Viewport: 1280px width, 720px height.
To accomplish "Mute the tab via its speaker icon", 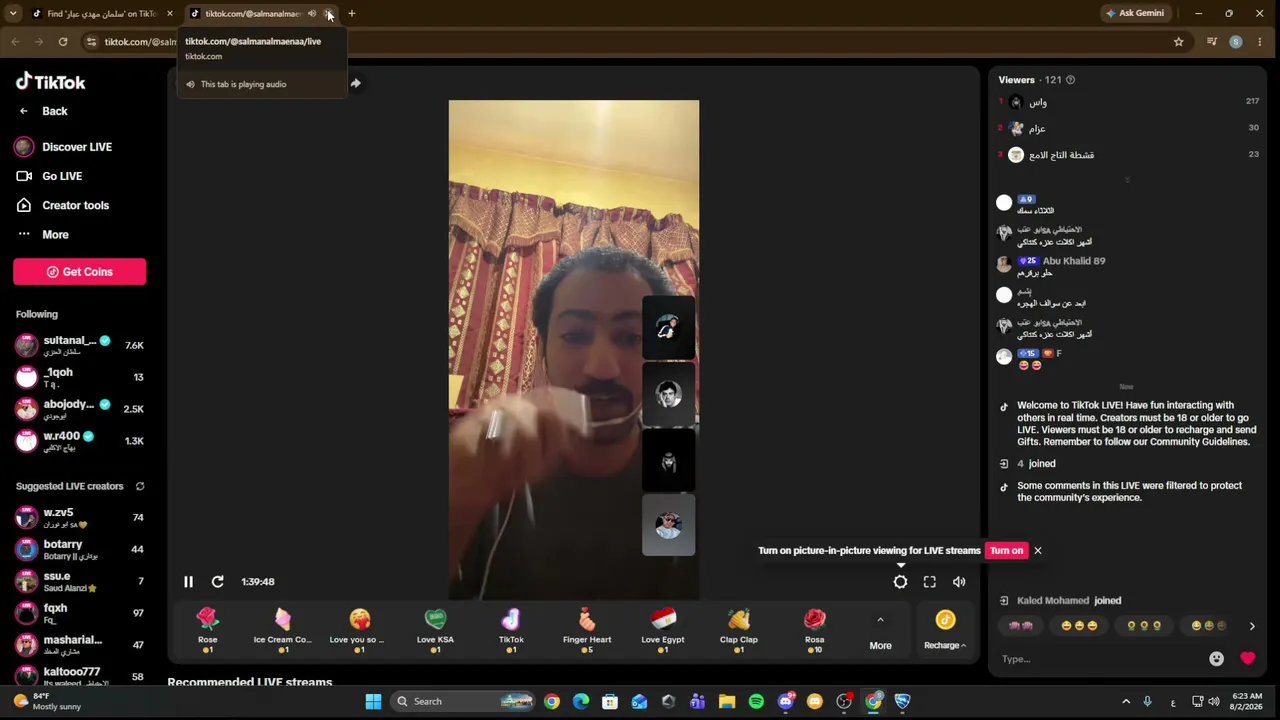I will click(x=312, y=14).
